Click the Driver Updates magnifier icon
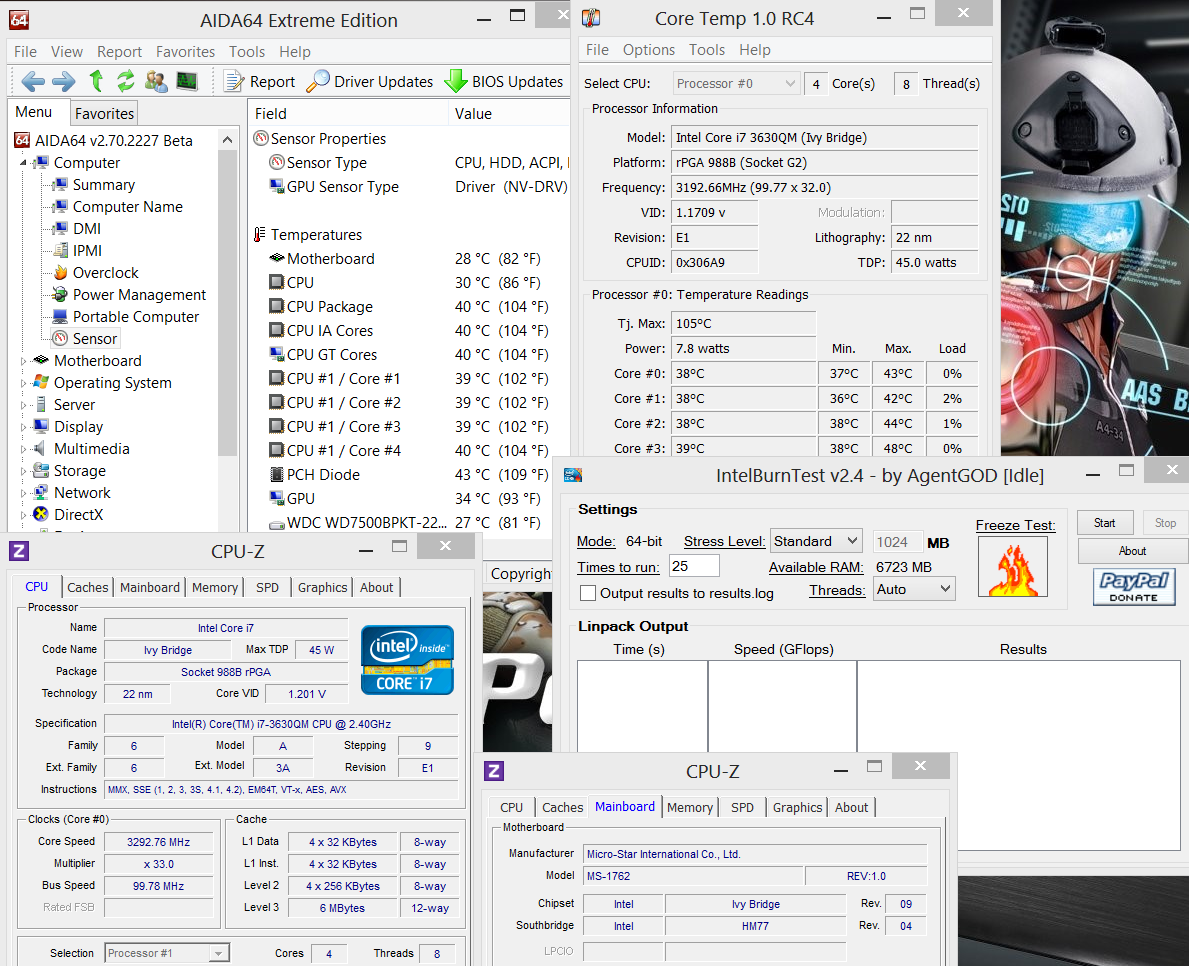 [x=318, y=81]
